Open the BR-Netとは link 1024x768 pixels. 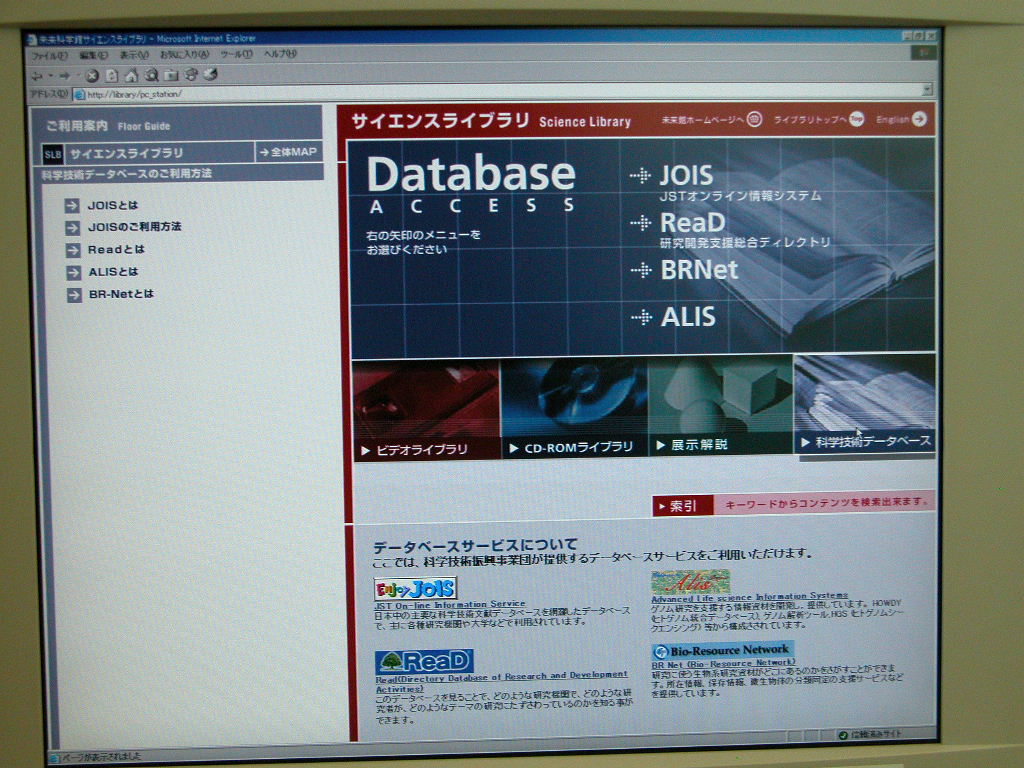[x=121, y=295]
